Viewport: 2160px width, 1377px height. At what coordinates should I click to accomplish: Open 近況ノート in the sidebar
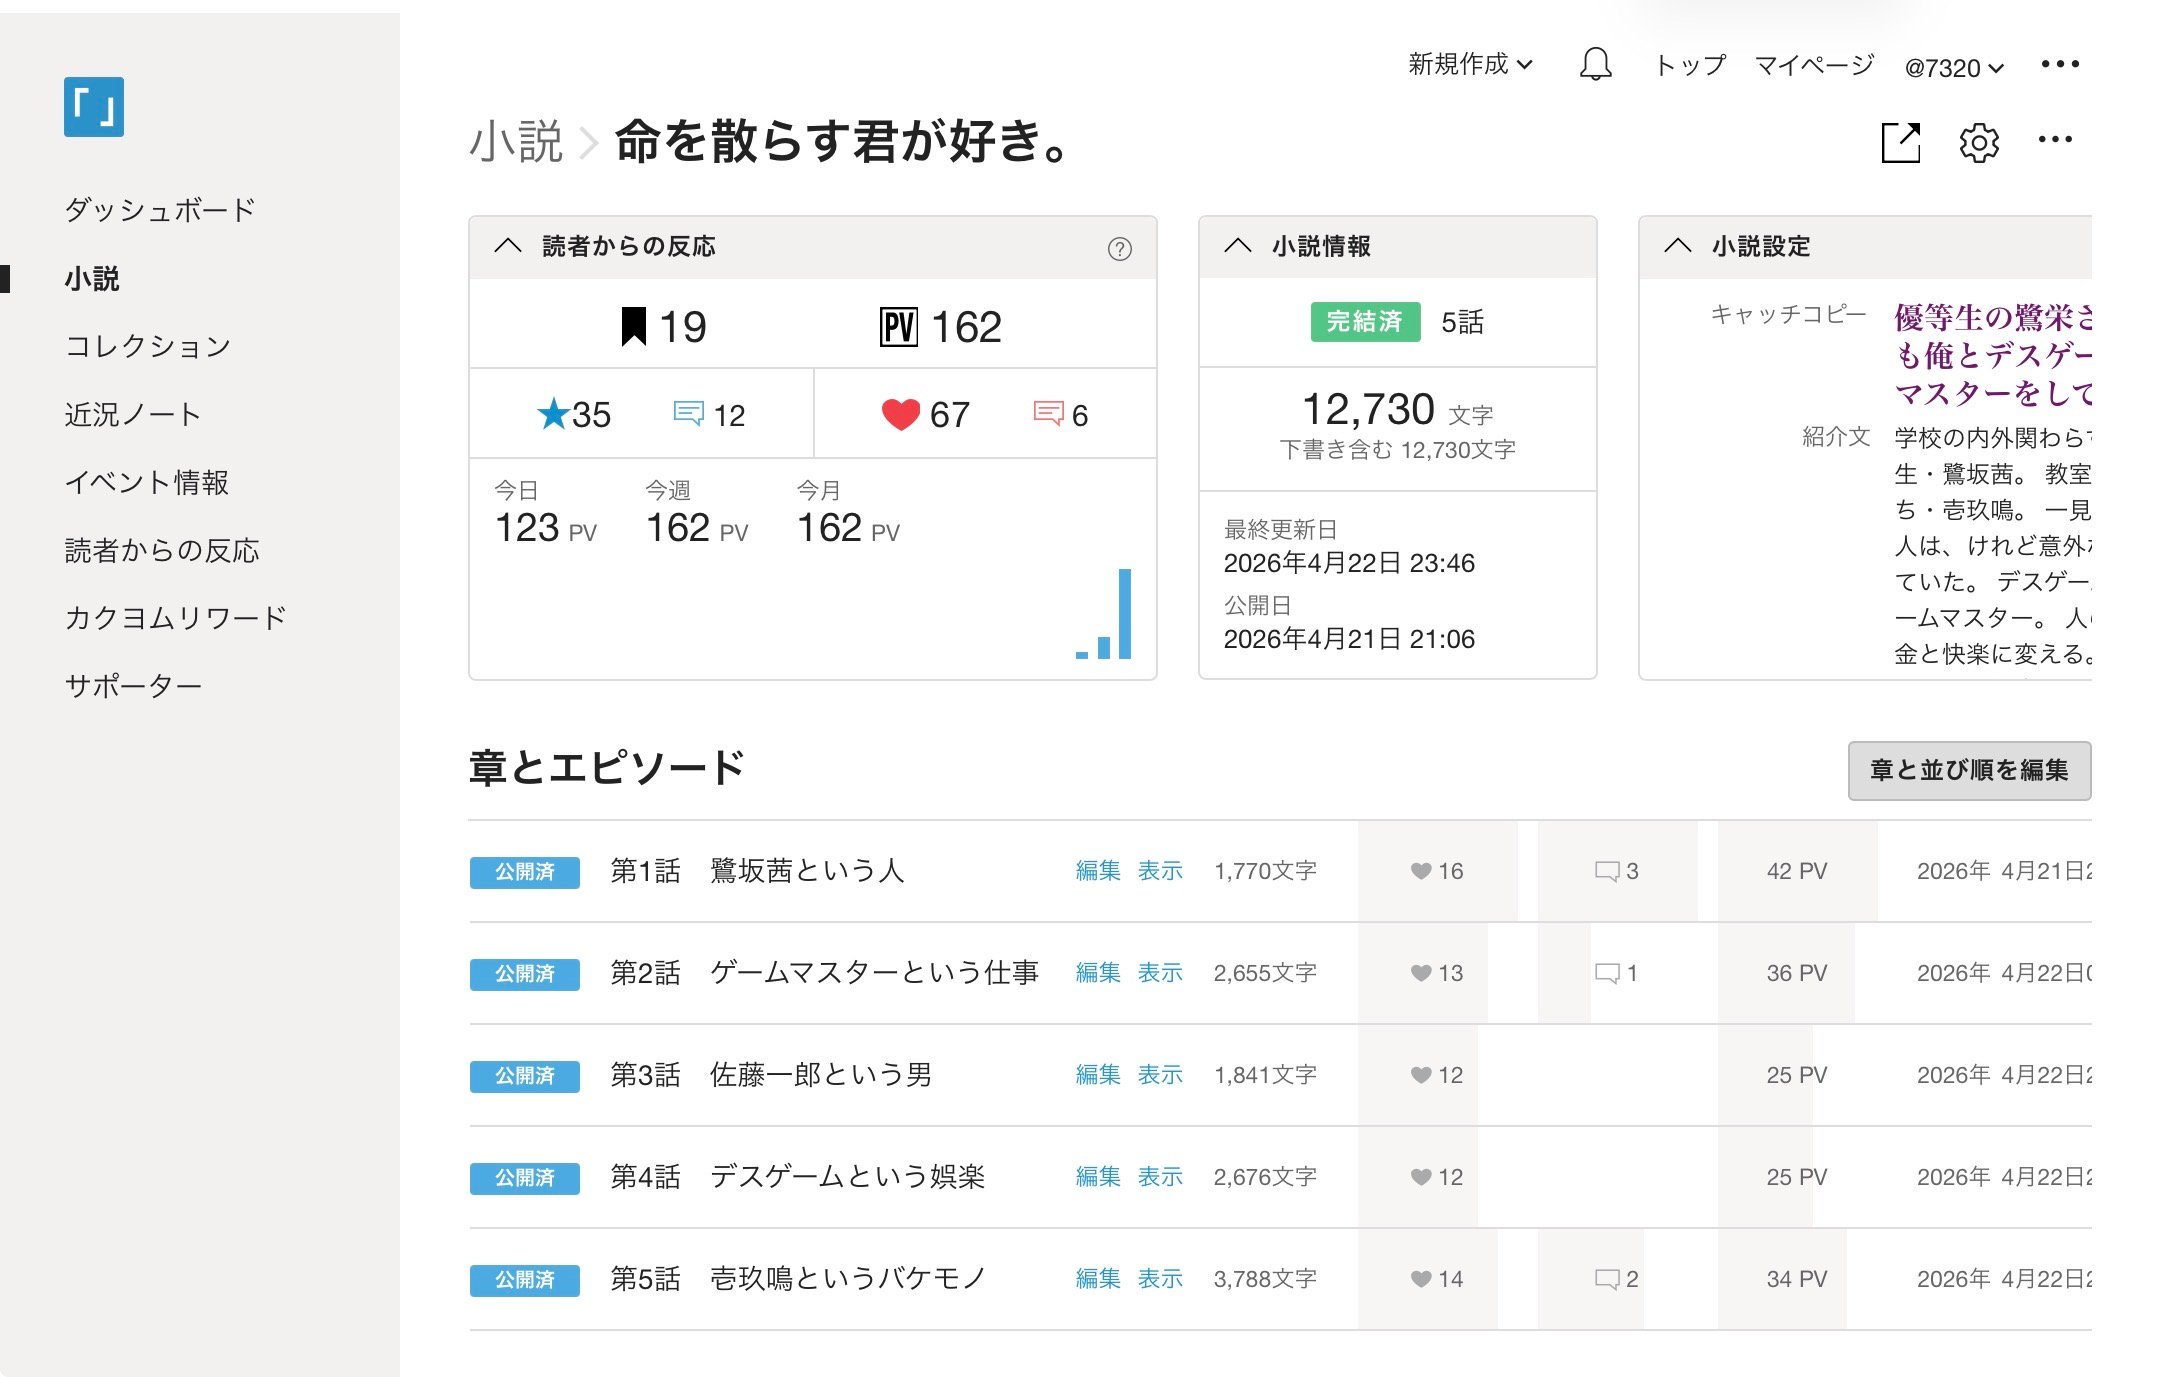(133, 414)
